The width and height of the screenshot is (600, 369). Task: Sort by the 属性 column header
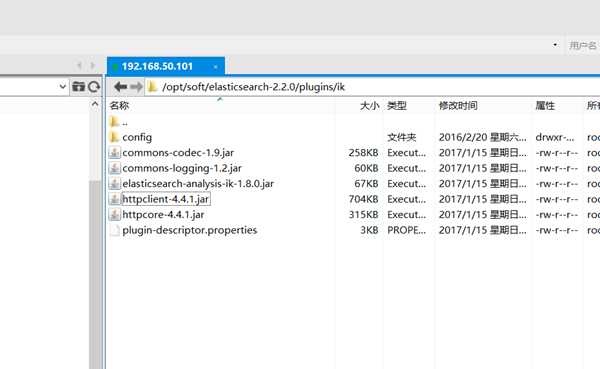pos(545,106)
